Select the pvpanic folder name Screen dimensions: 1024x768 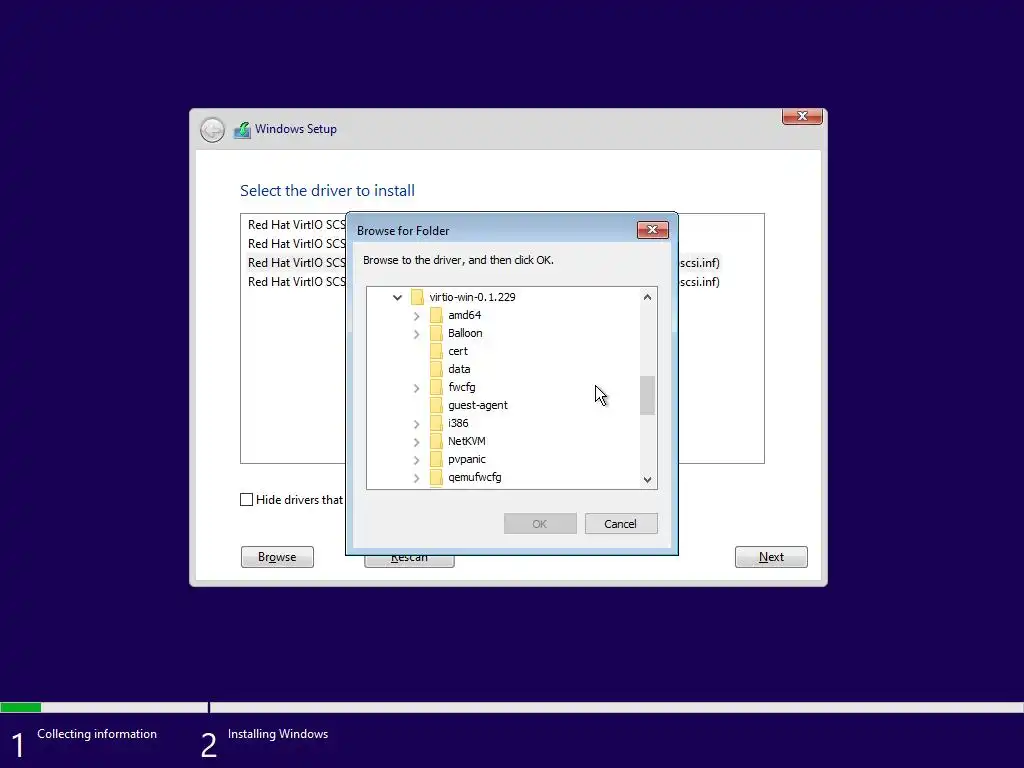tap(466, 459)
